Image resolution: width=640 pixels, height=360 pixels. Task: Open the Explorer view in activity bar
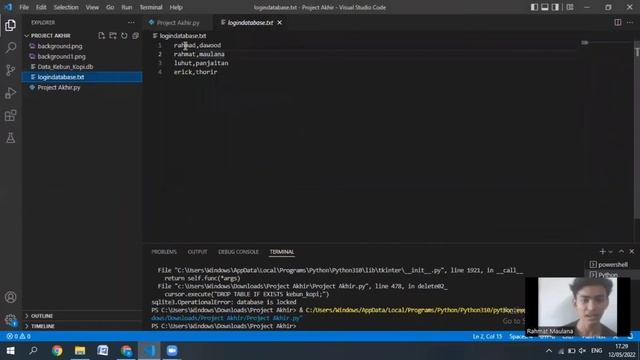(x=11, y=25)
